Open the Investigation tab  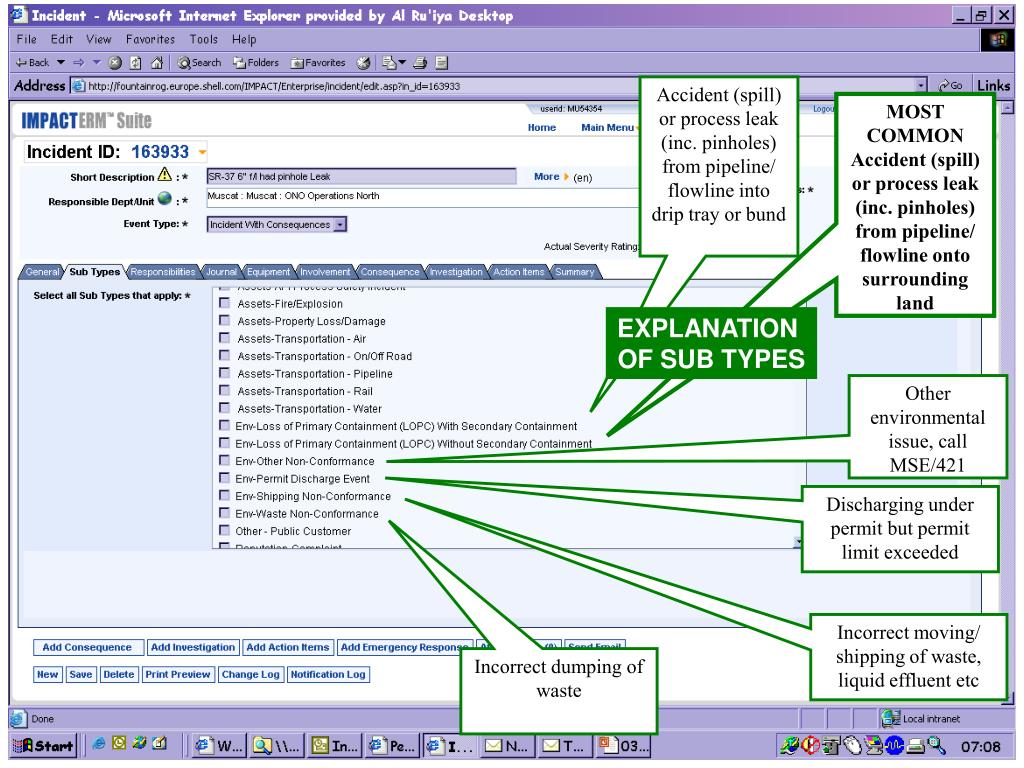456,272
